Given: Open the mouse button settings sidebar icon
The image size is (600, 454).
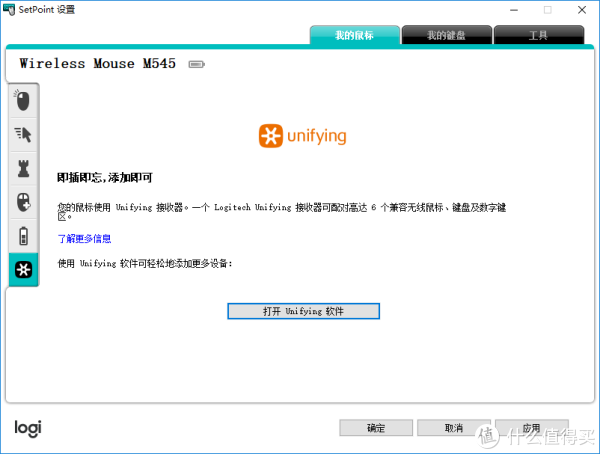Looking at the screenshot, I should click(x=23, y=101).
